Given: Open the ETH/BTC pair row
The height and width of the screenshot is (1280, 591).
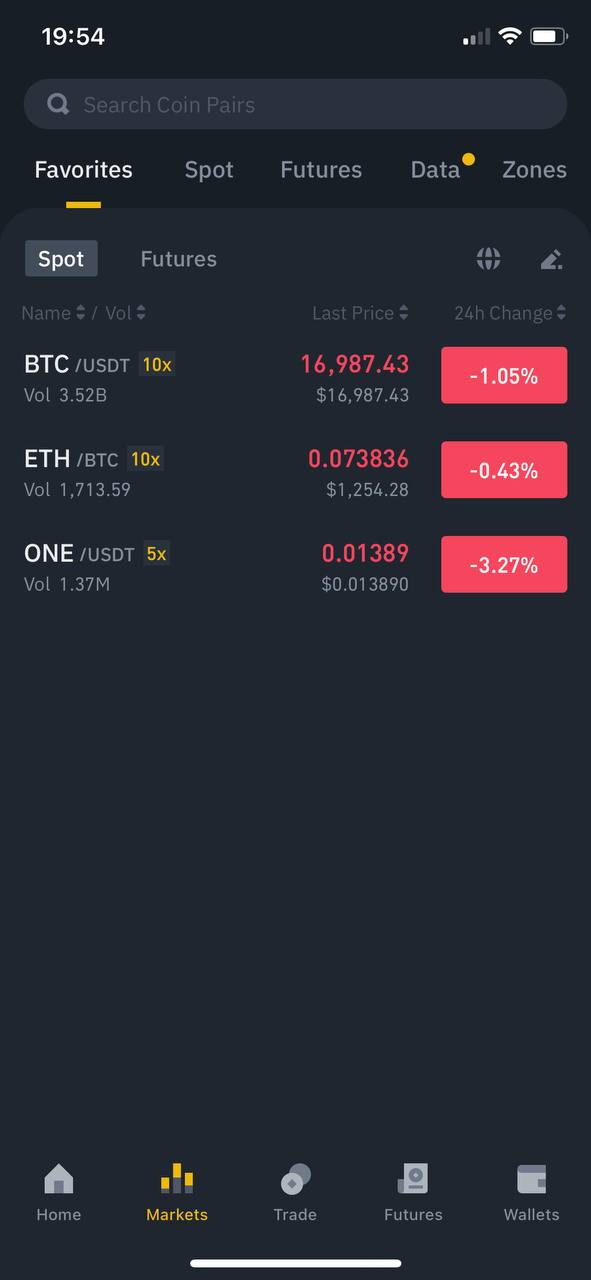Looking at the screenshot, I should point(295,470).
